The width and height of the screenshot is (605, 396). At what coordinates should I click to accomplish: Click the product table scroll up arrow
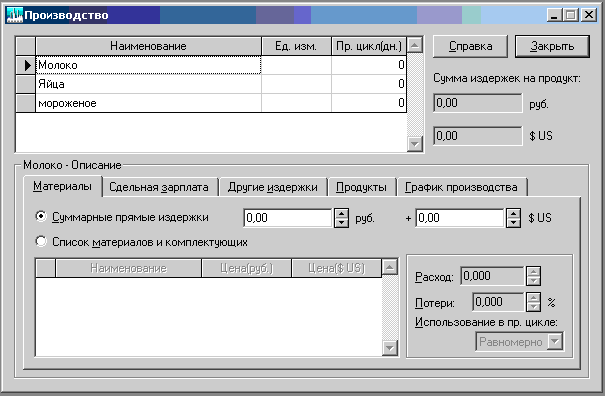[415, 45]
